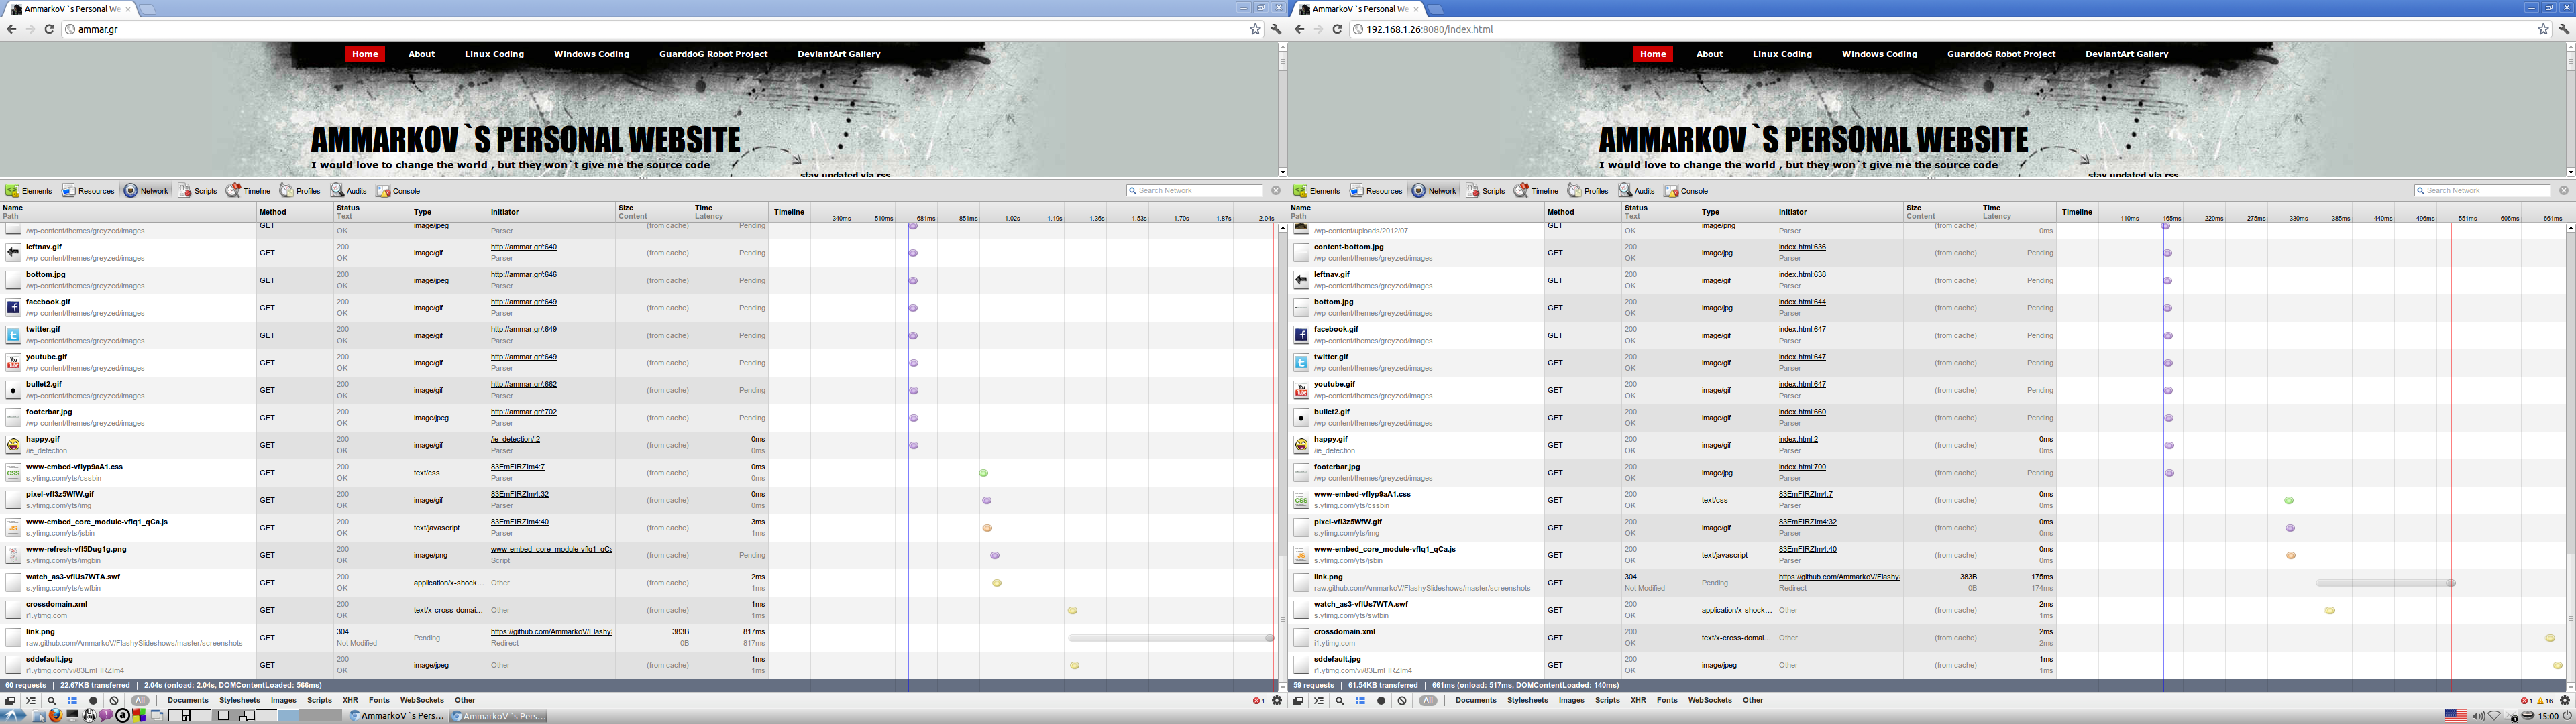Open About page in ammar.gr window

click(x=421, y=54)
